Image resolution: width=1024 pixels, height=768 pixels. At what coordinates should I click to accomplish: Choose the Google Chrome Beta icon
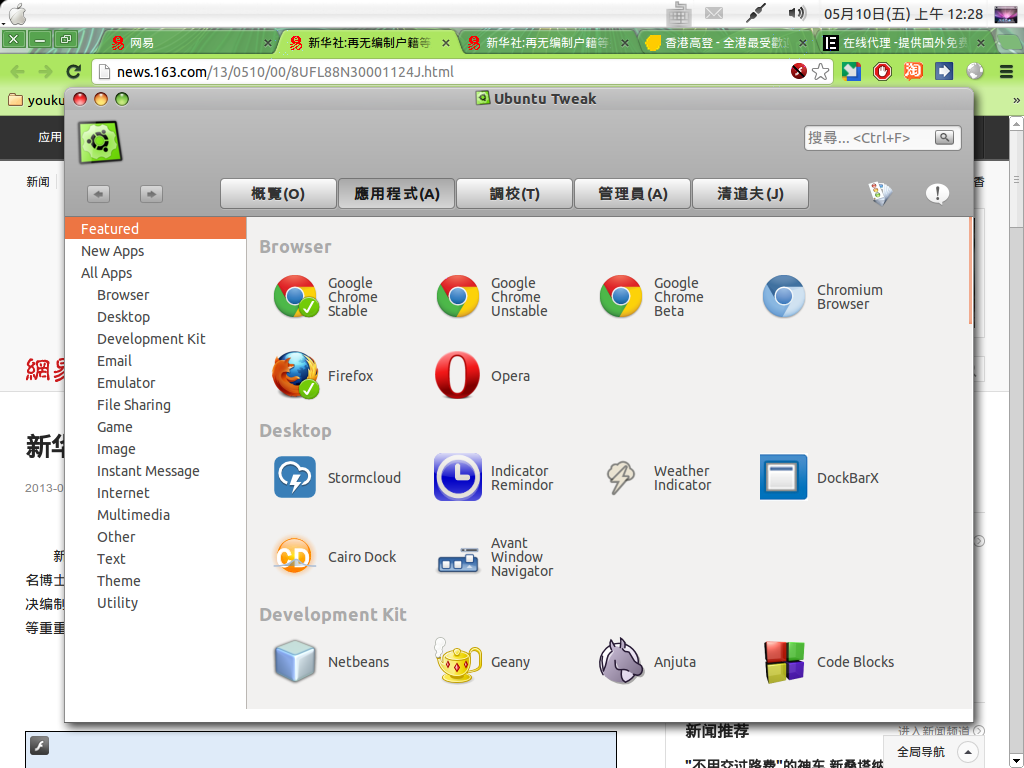[x=620, y=296]
